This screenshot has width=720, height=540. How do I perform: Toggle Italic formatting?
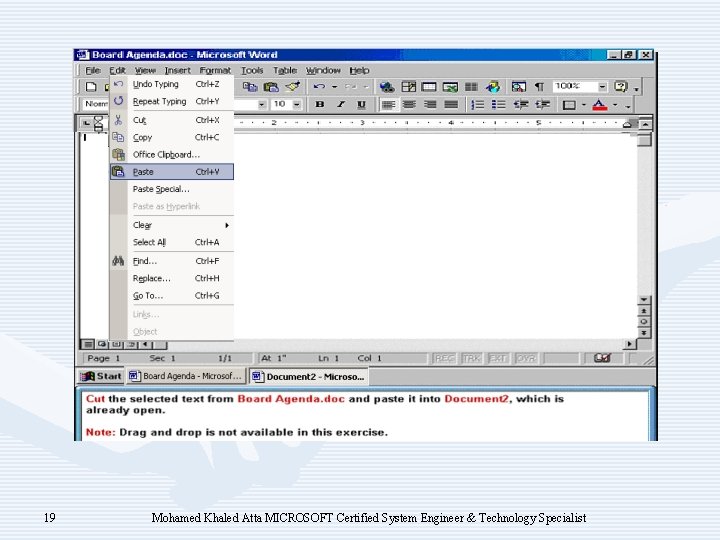(341, 104)
